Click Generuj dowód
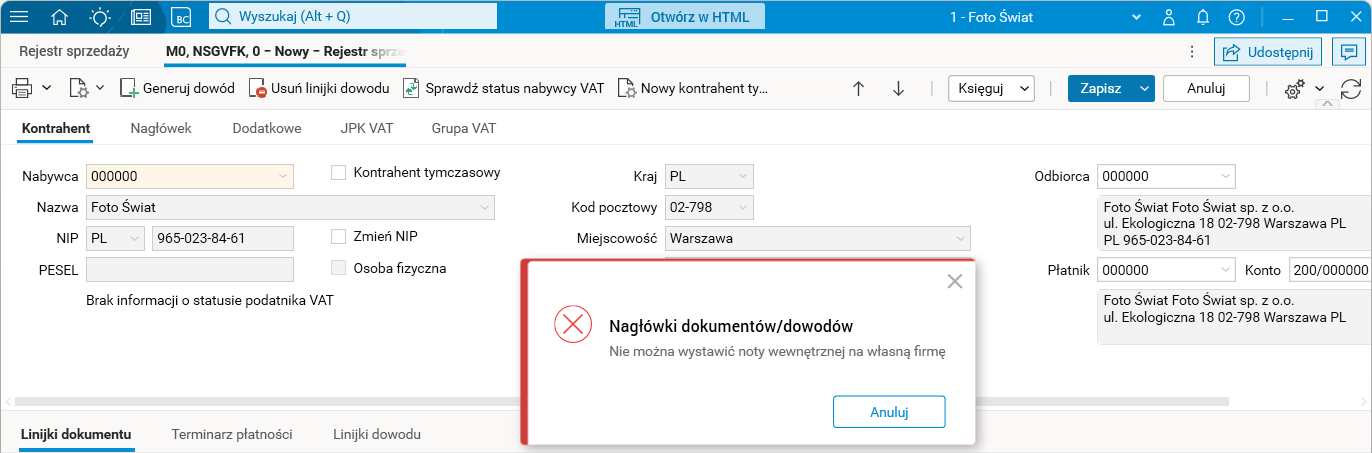 pos(177,88)
